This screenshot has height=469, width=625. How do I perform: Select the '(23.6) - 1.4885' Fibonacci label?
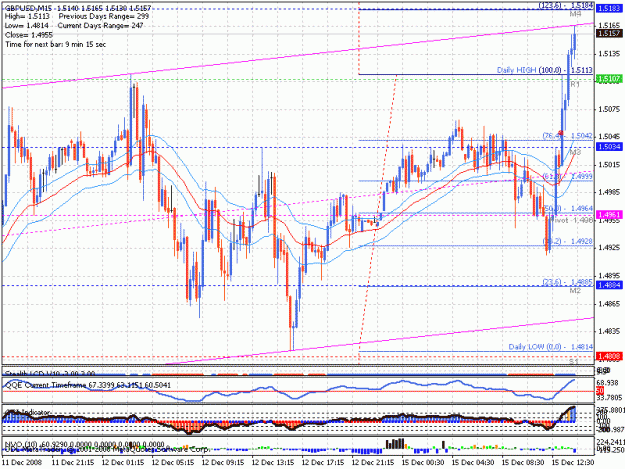coord(568,282)
